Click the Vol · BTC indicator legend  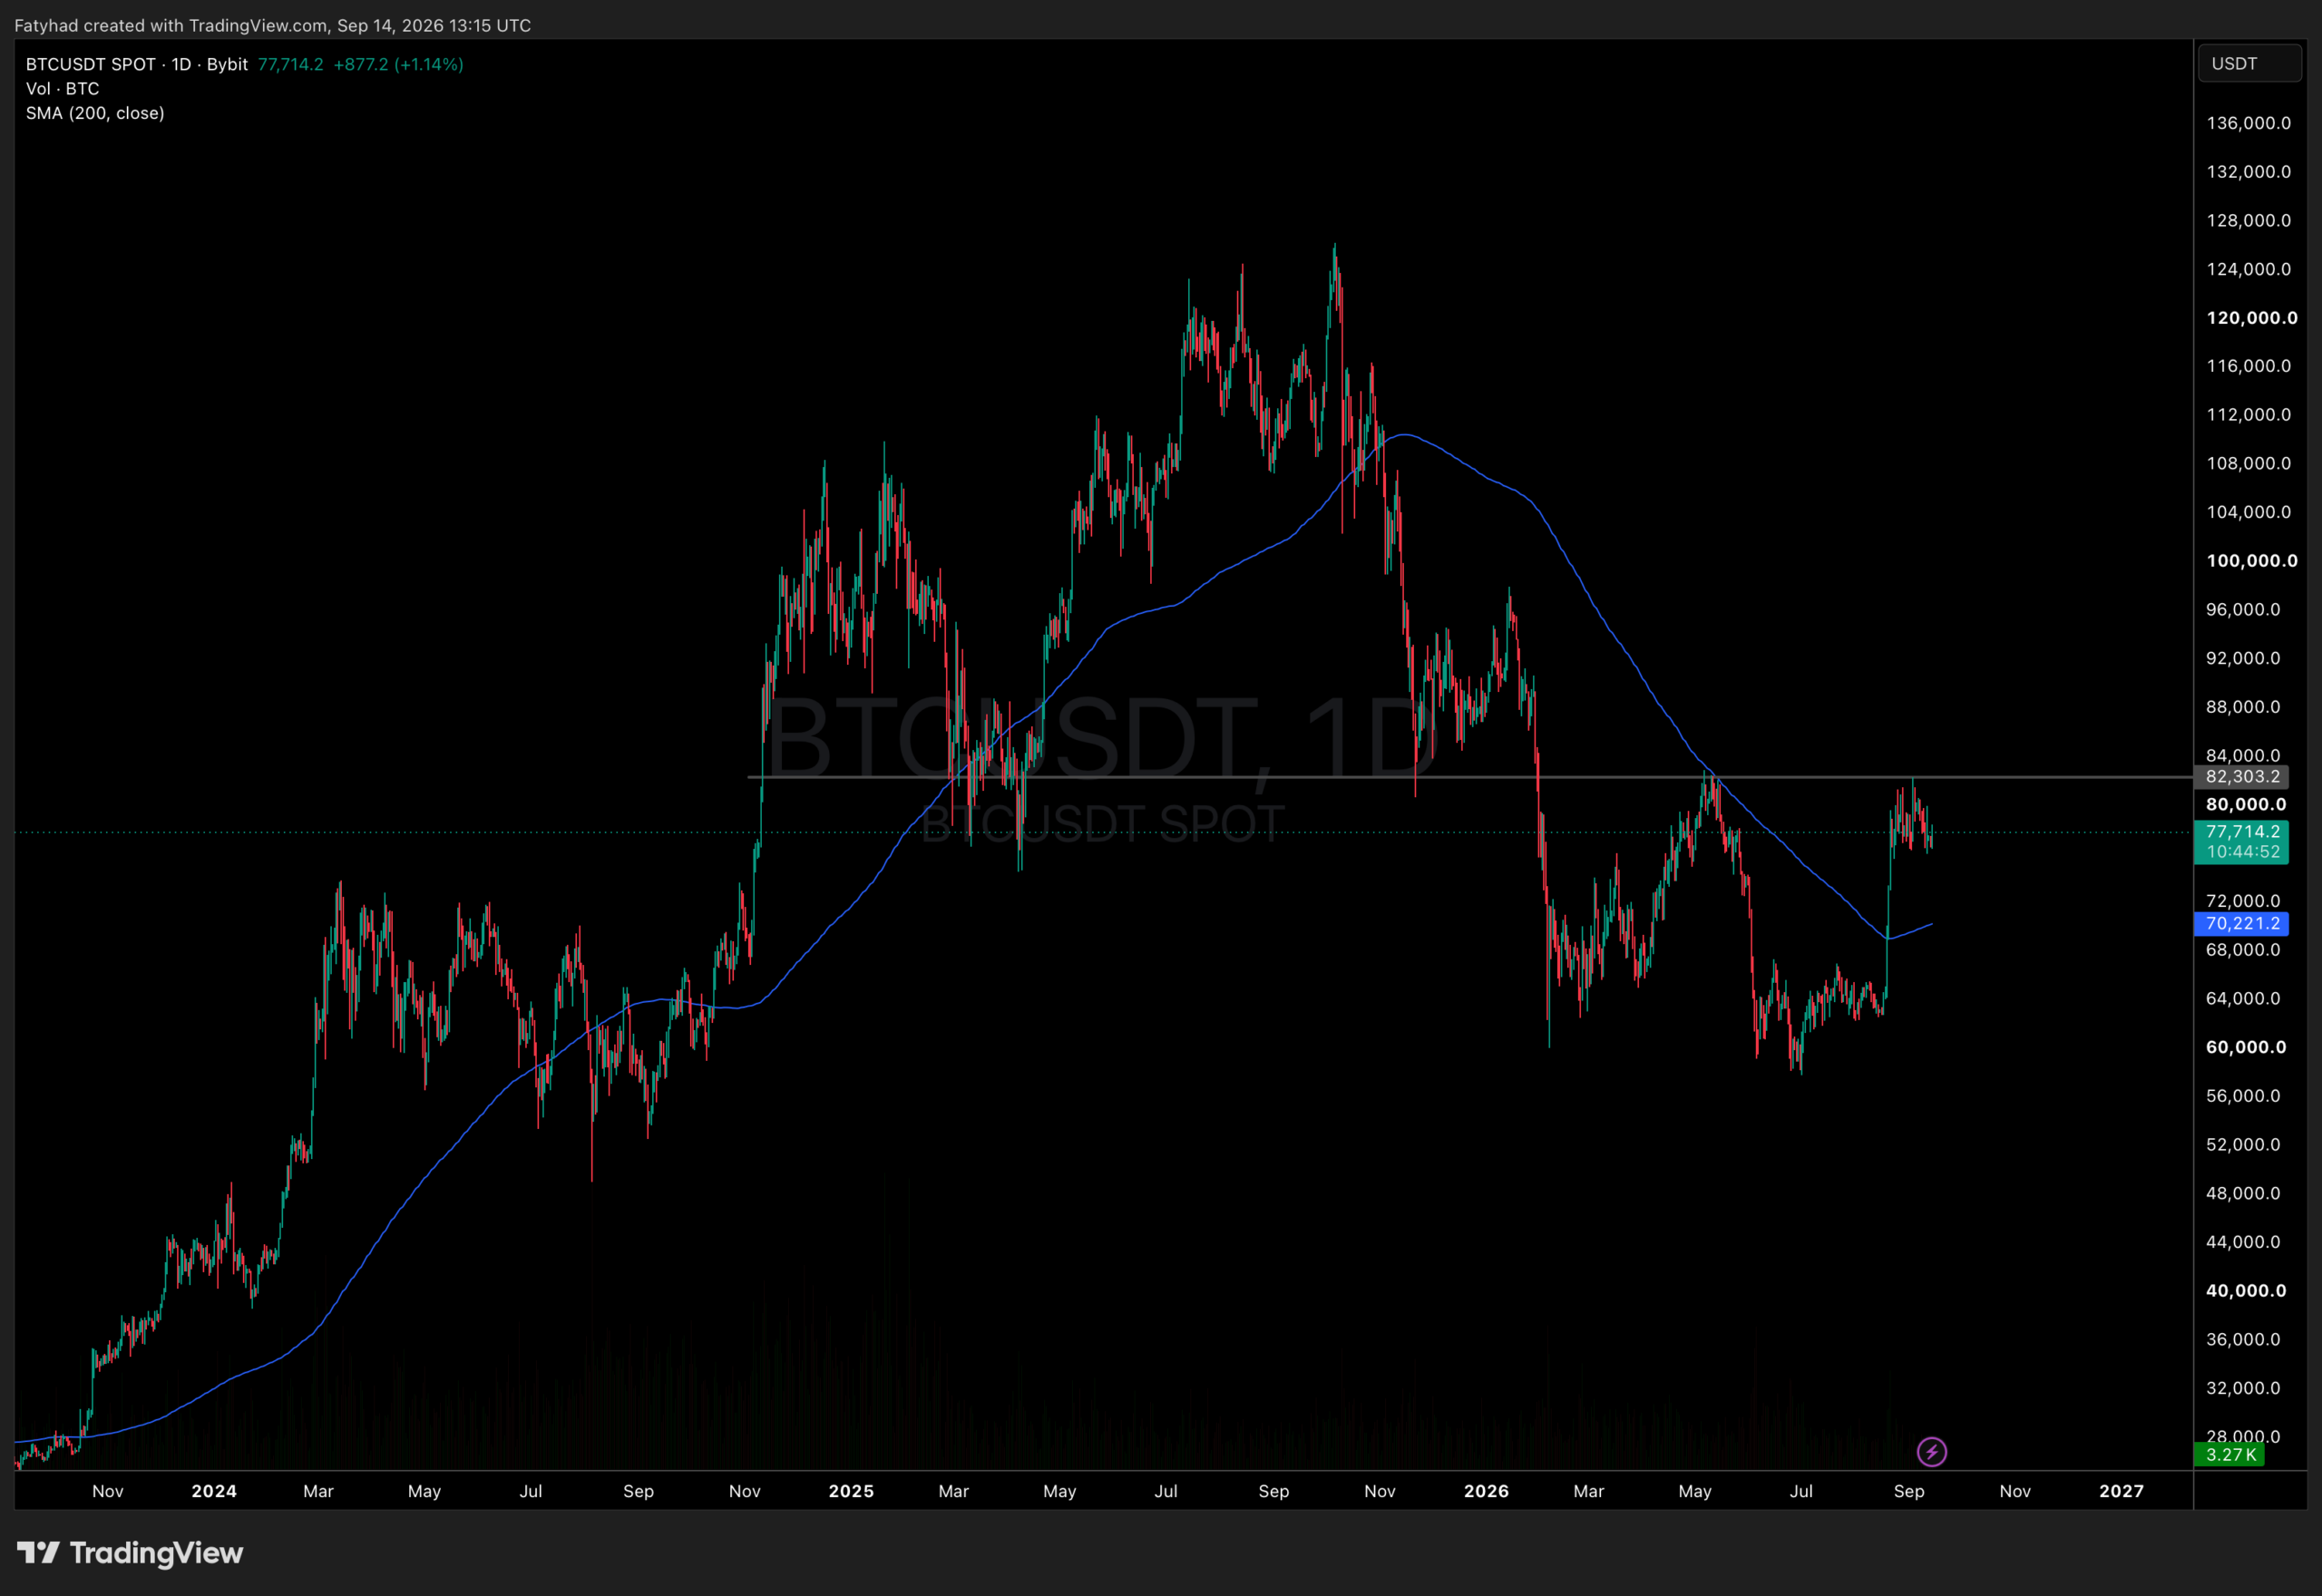click(x=63, y=88)
